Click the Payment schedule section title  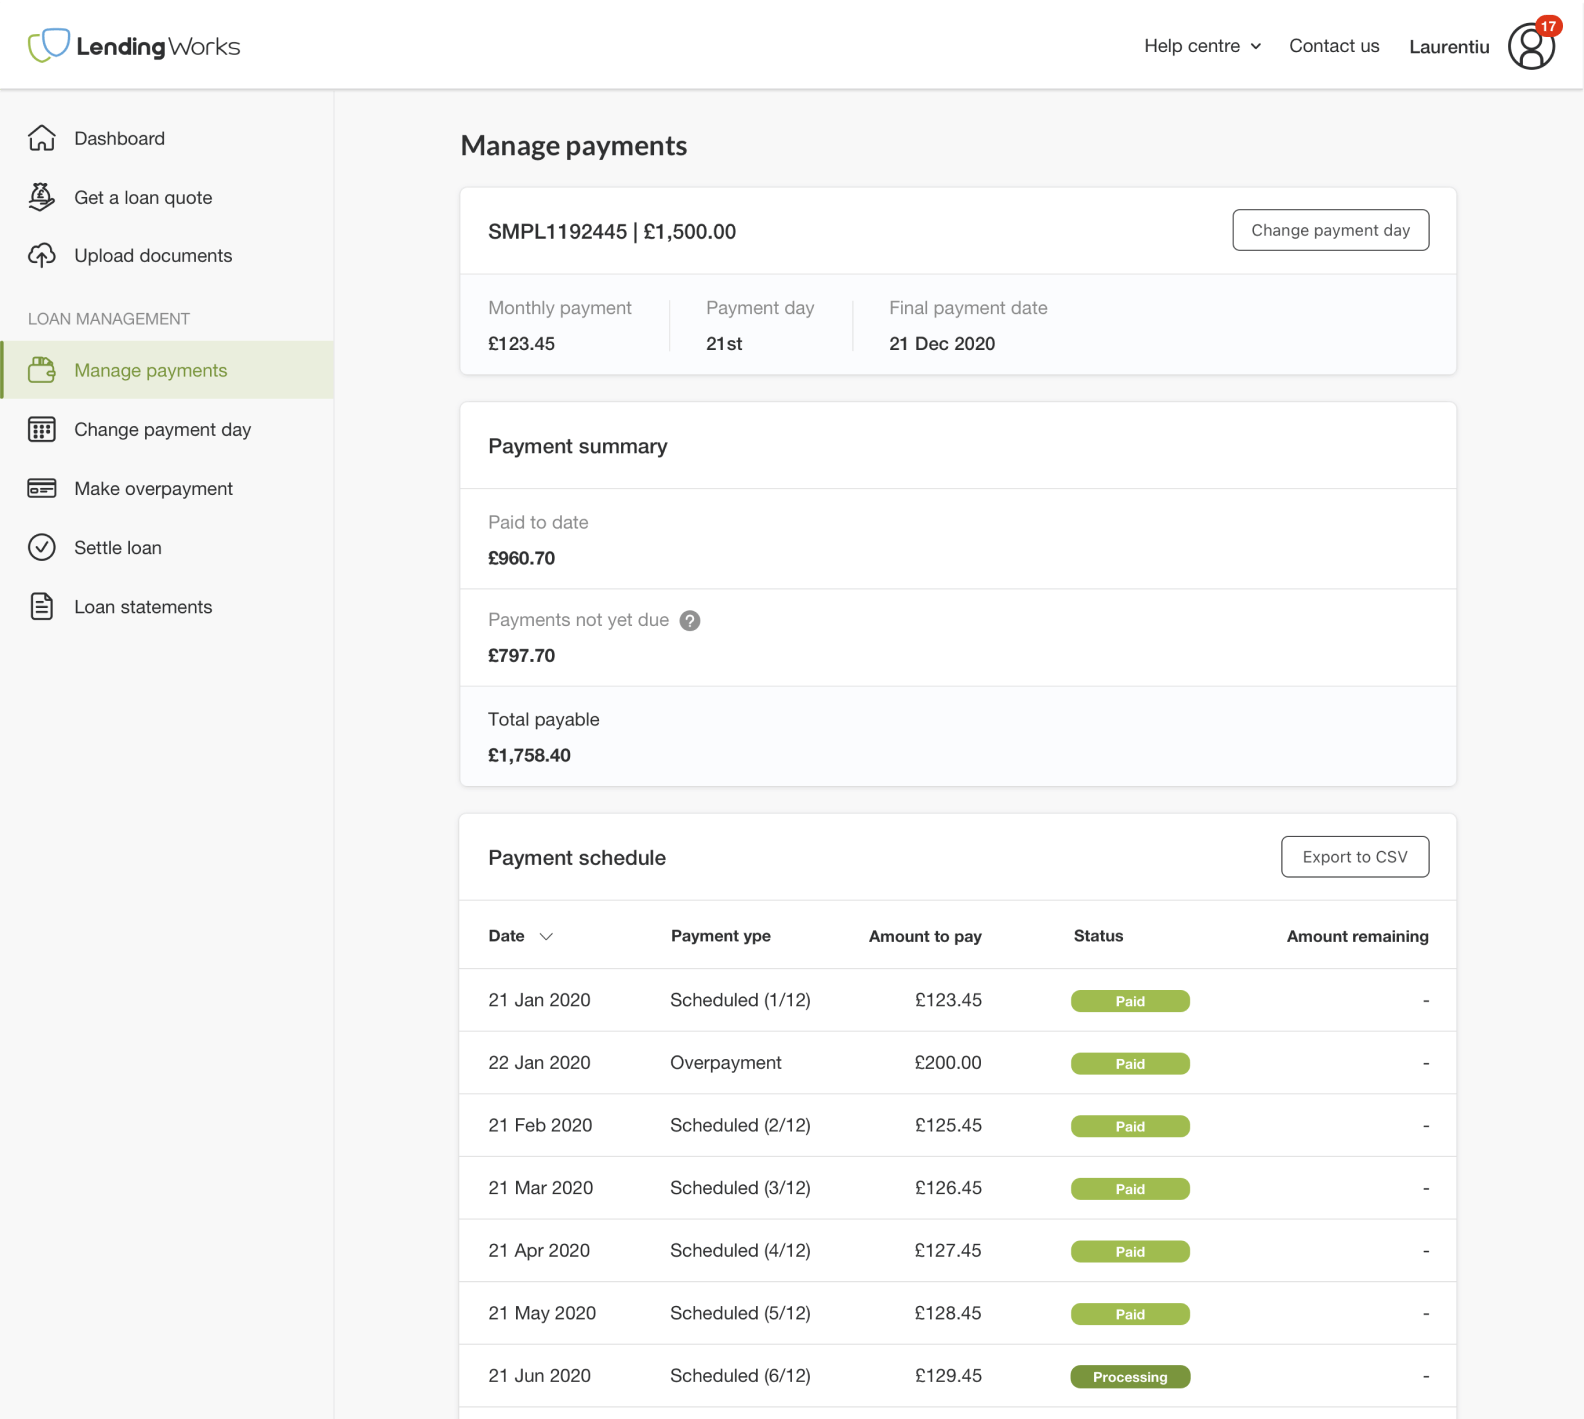coord(577,858)
